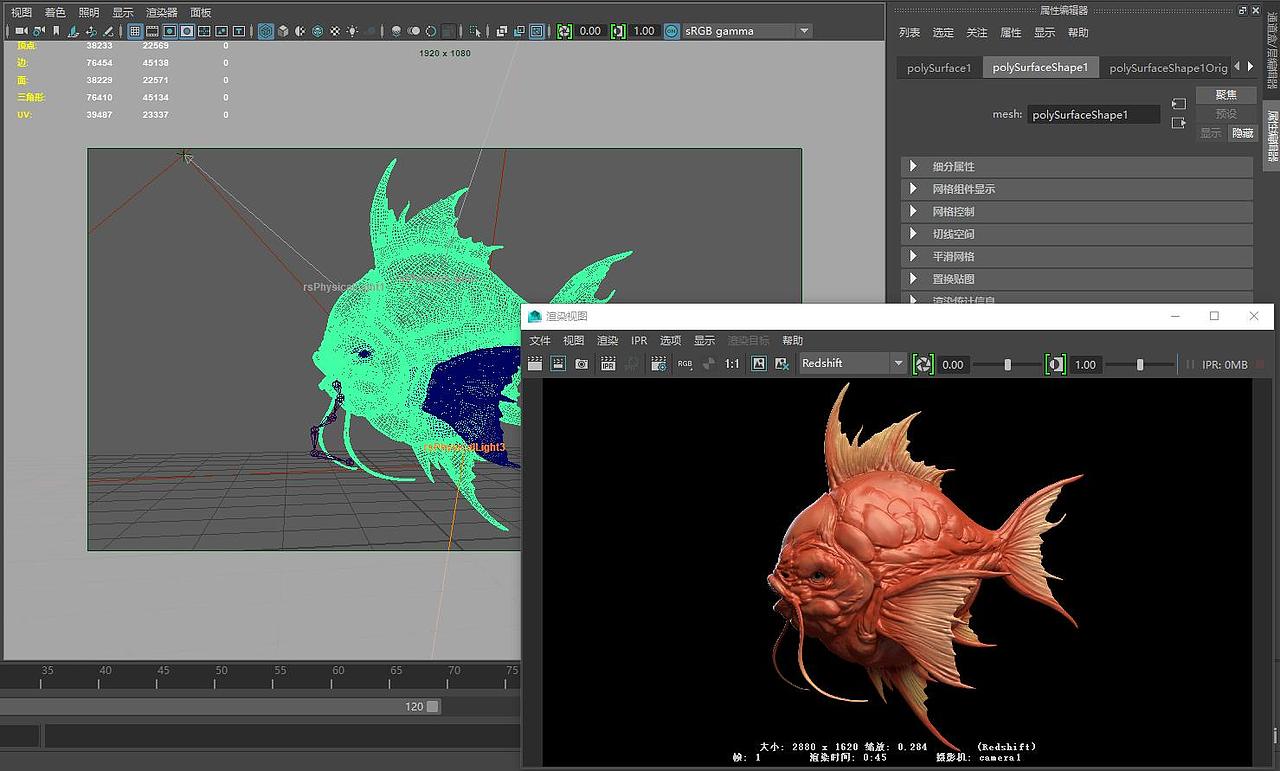Toggle viewport lights with the bulb icon

(352, 31)
